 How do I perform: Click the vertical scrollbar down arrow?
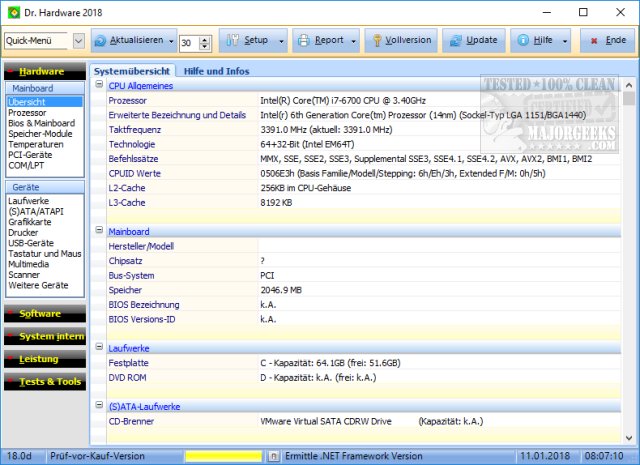[x=629, y=435]
